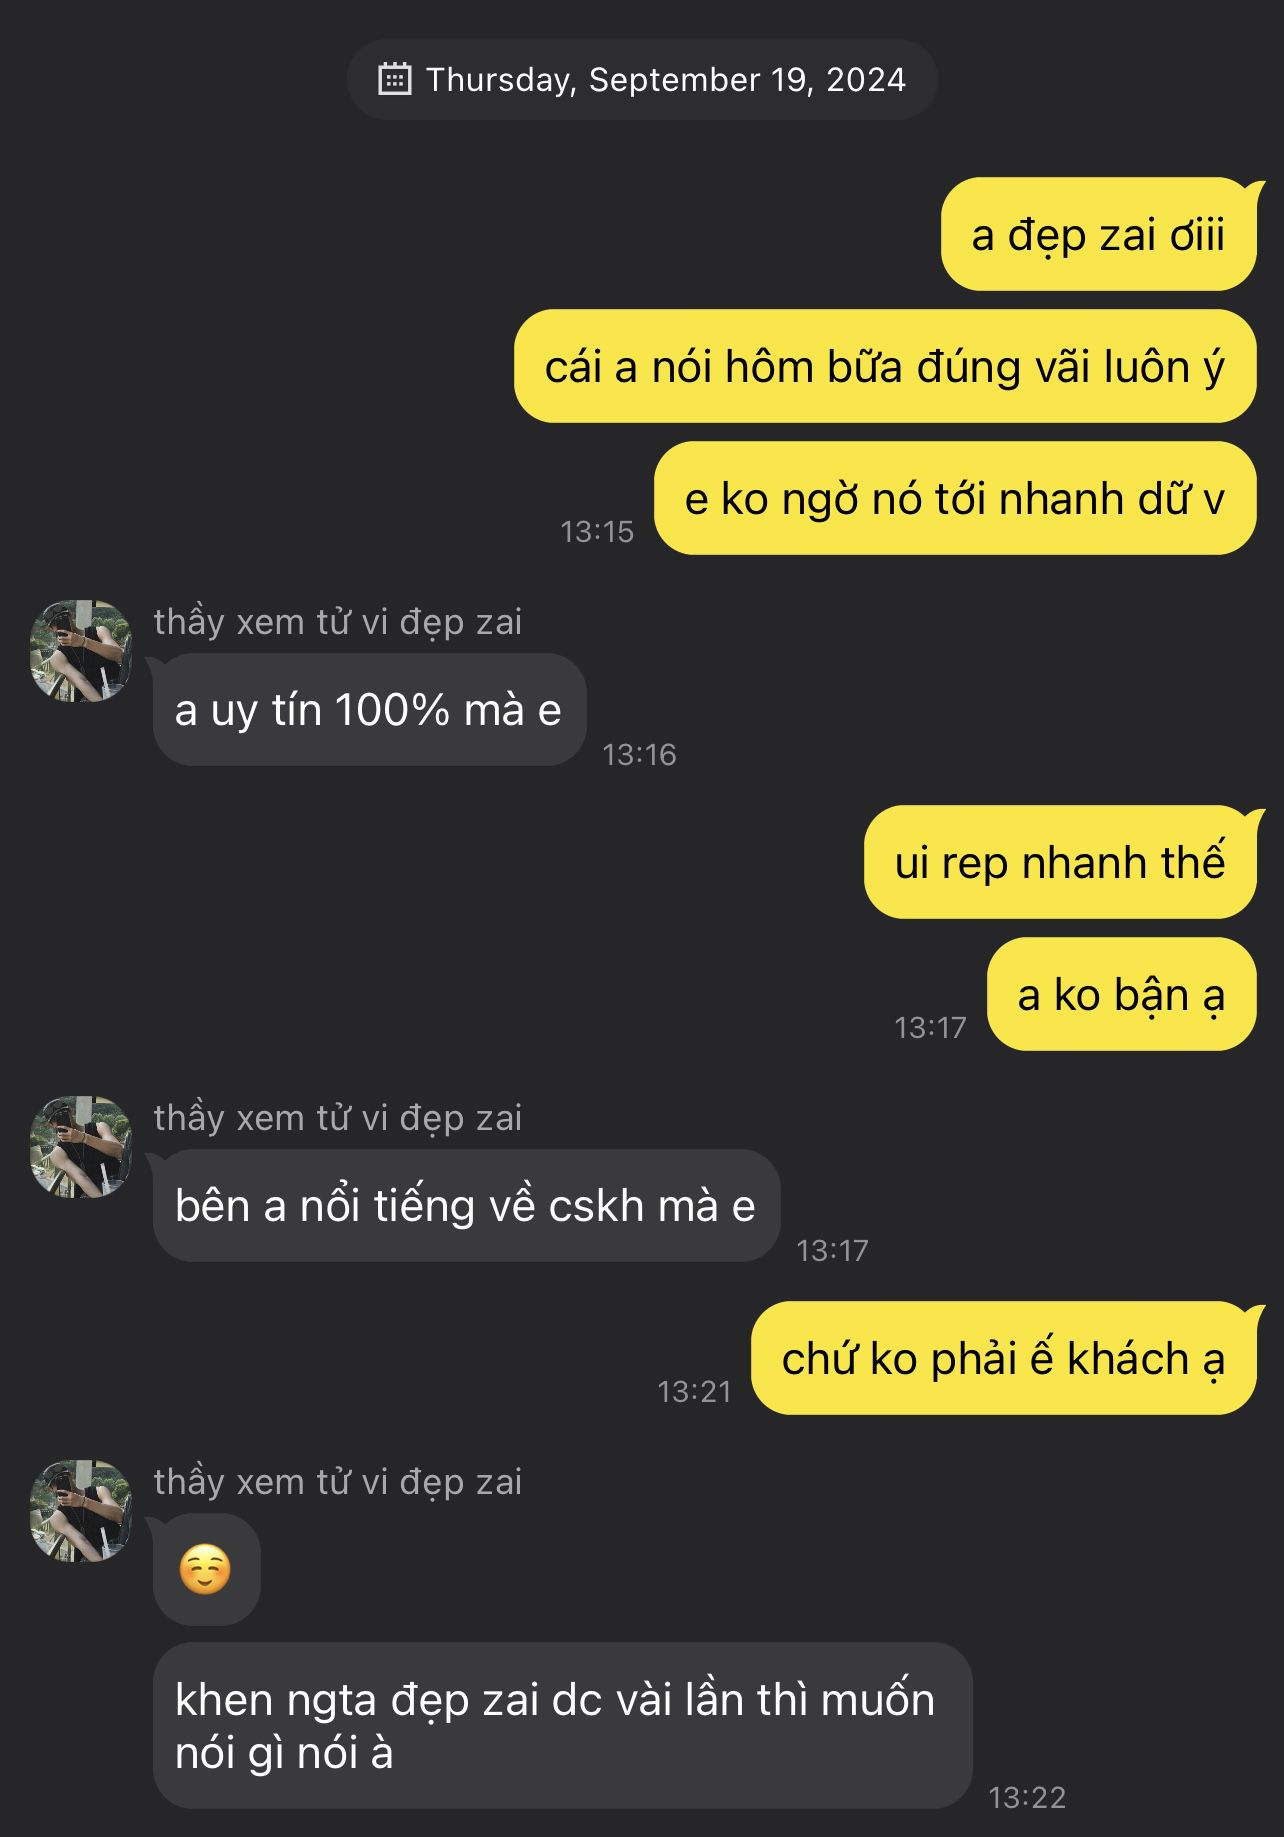
Task: Select the 'cái a nói hôm bữa đúng vãi luôn ý' bubble
Action: 885,367
